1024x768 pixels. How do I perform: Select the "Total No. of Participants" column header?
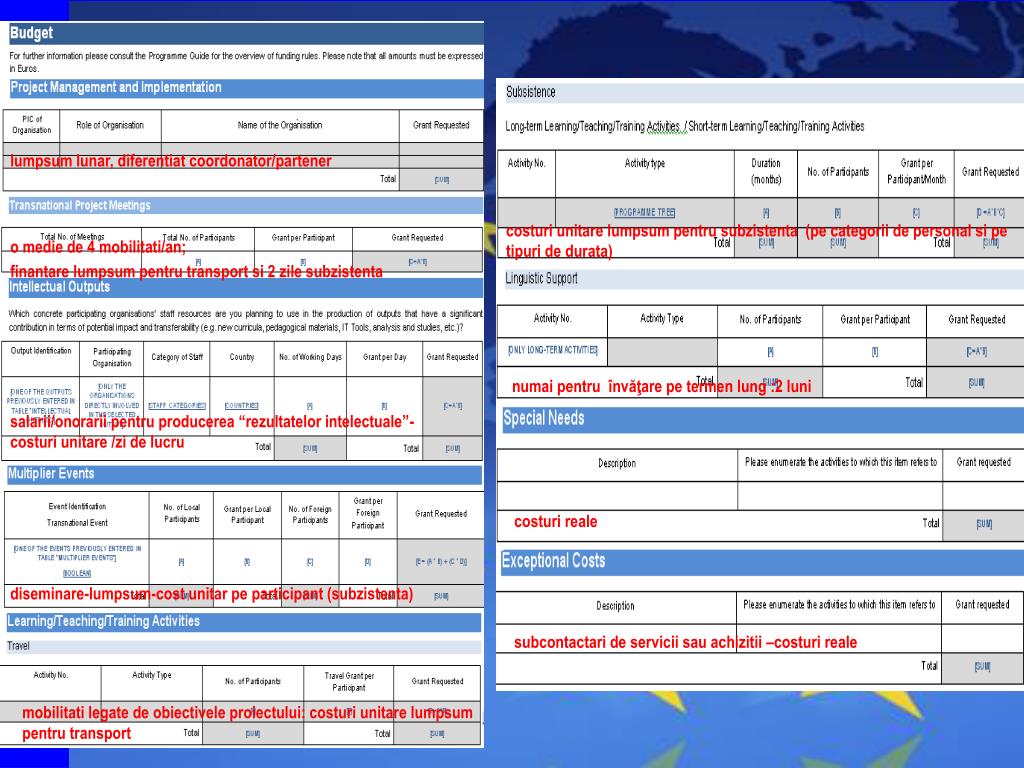[199, 238]
